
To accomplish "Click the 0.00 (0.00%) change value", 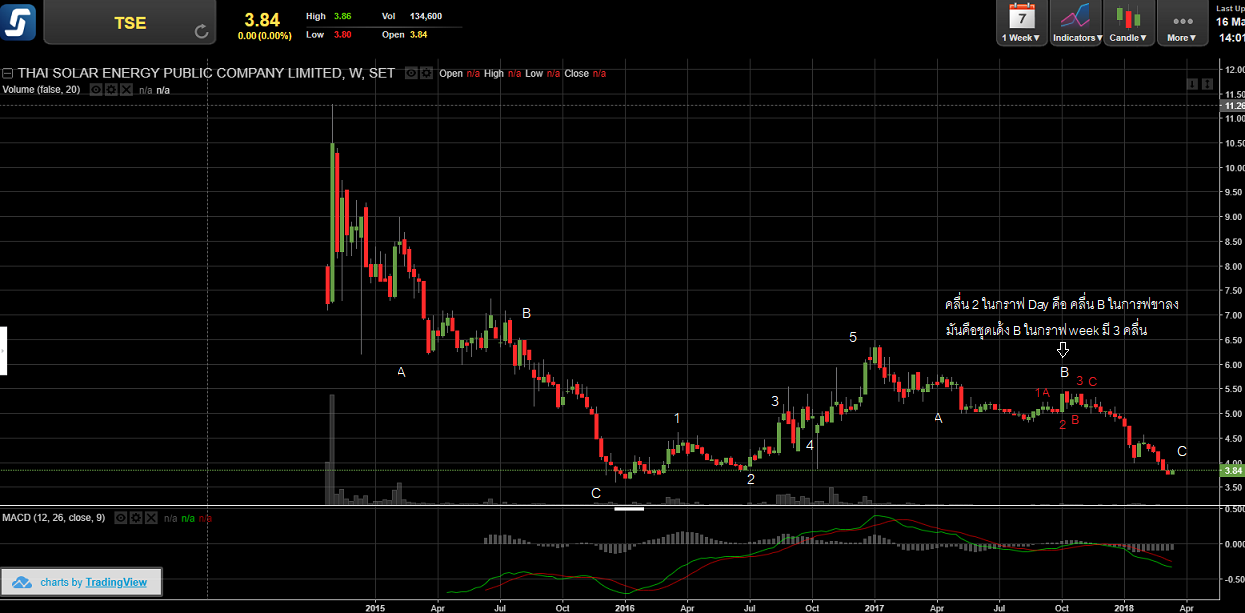I will [267, 35].
